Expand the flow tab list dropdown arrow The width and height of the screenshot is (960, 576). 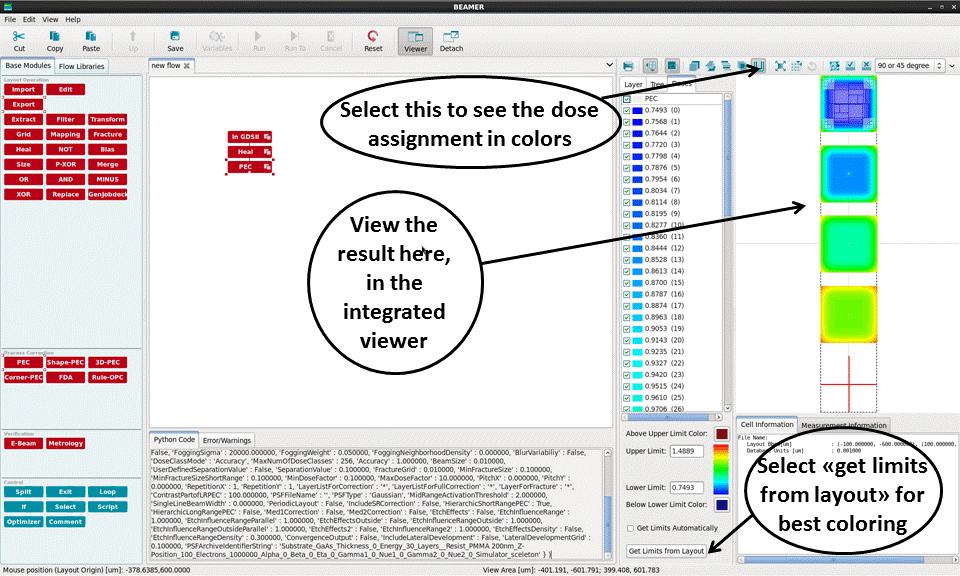coord(611,65)
